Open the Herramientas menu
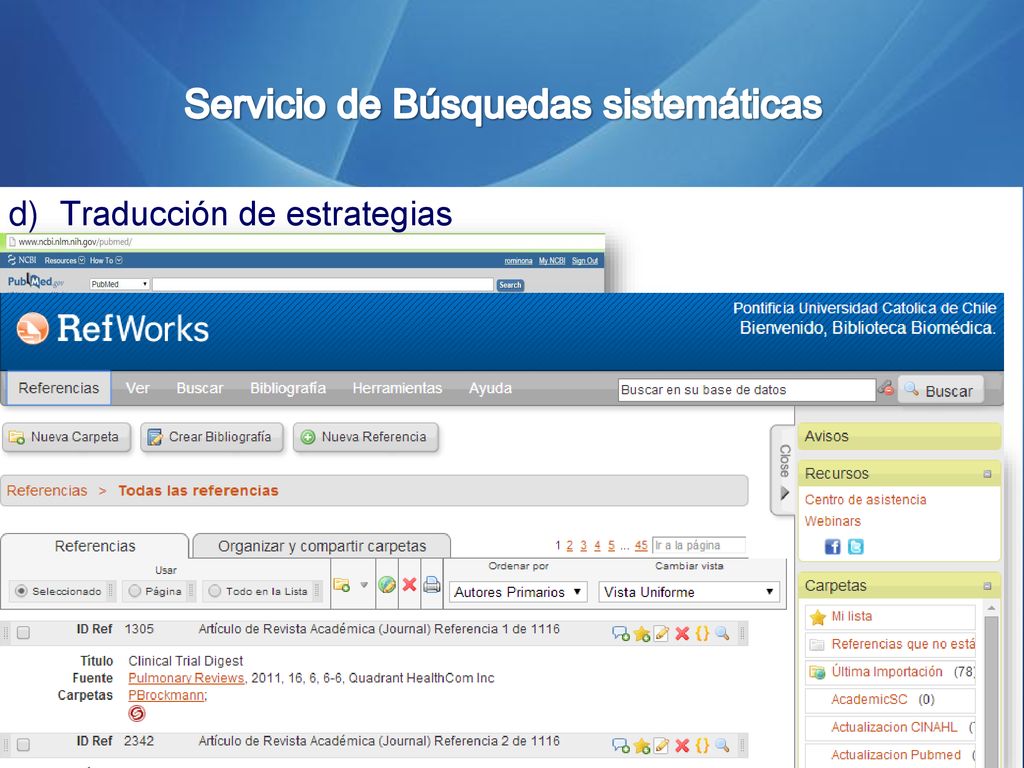 click(397, 388)
